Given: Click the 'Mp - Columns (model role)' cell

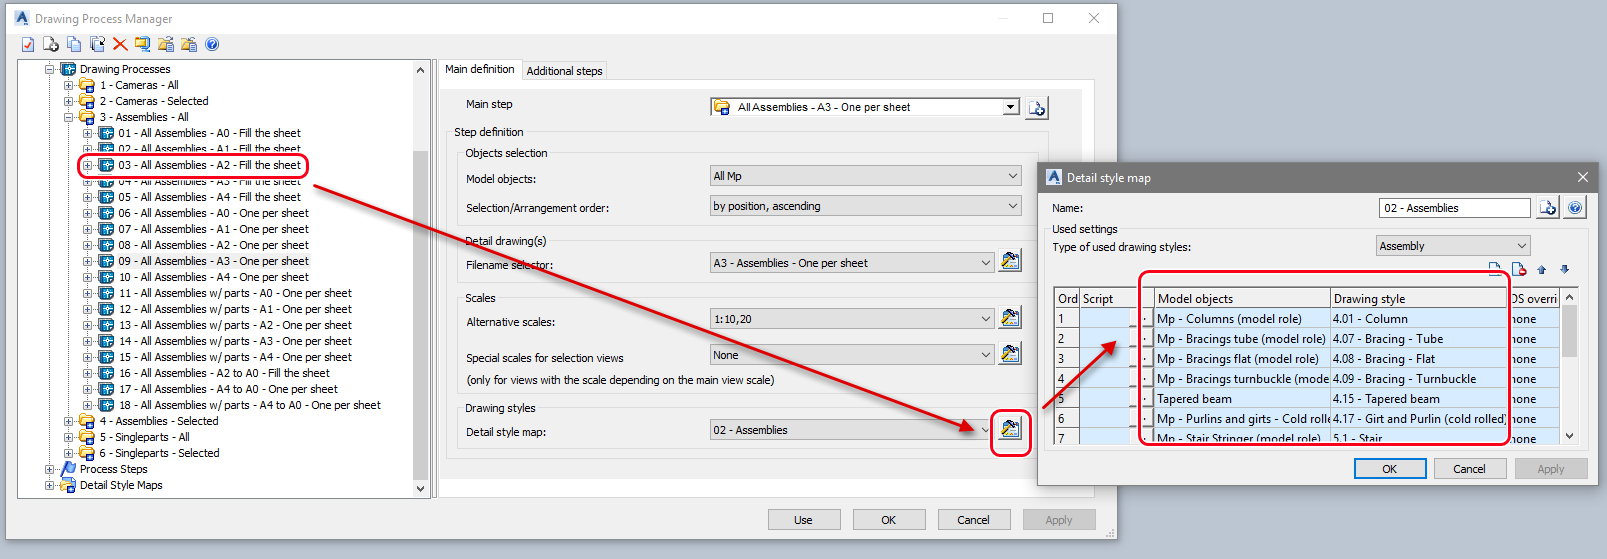Looking at the screenshot, I should pyautogui.click(x=1242, y=319).
